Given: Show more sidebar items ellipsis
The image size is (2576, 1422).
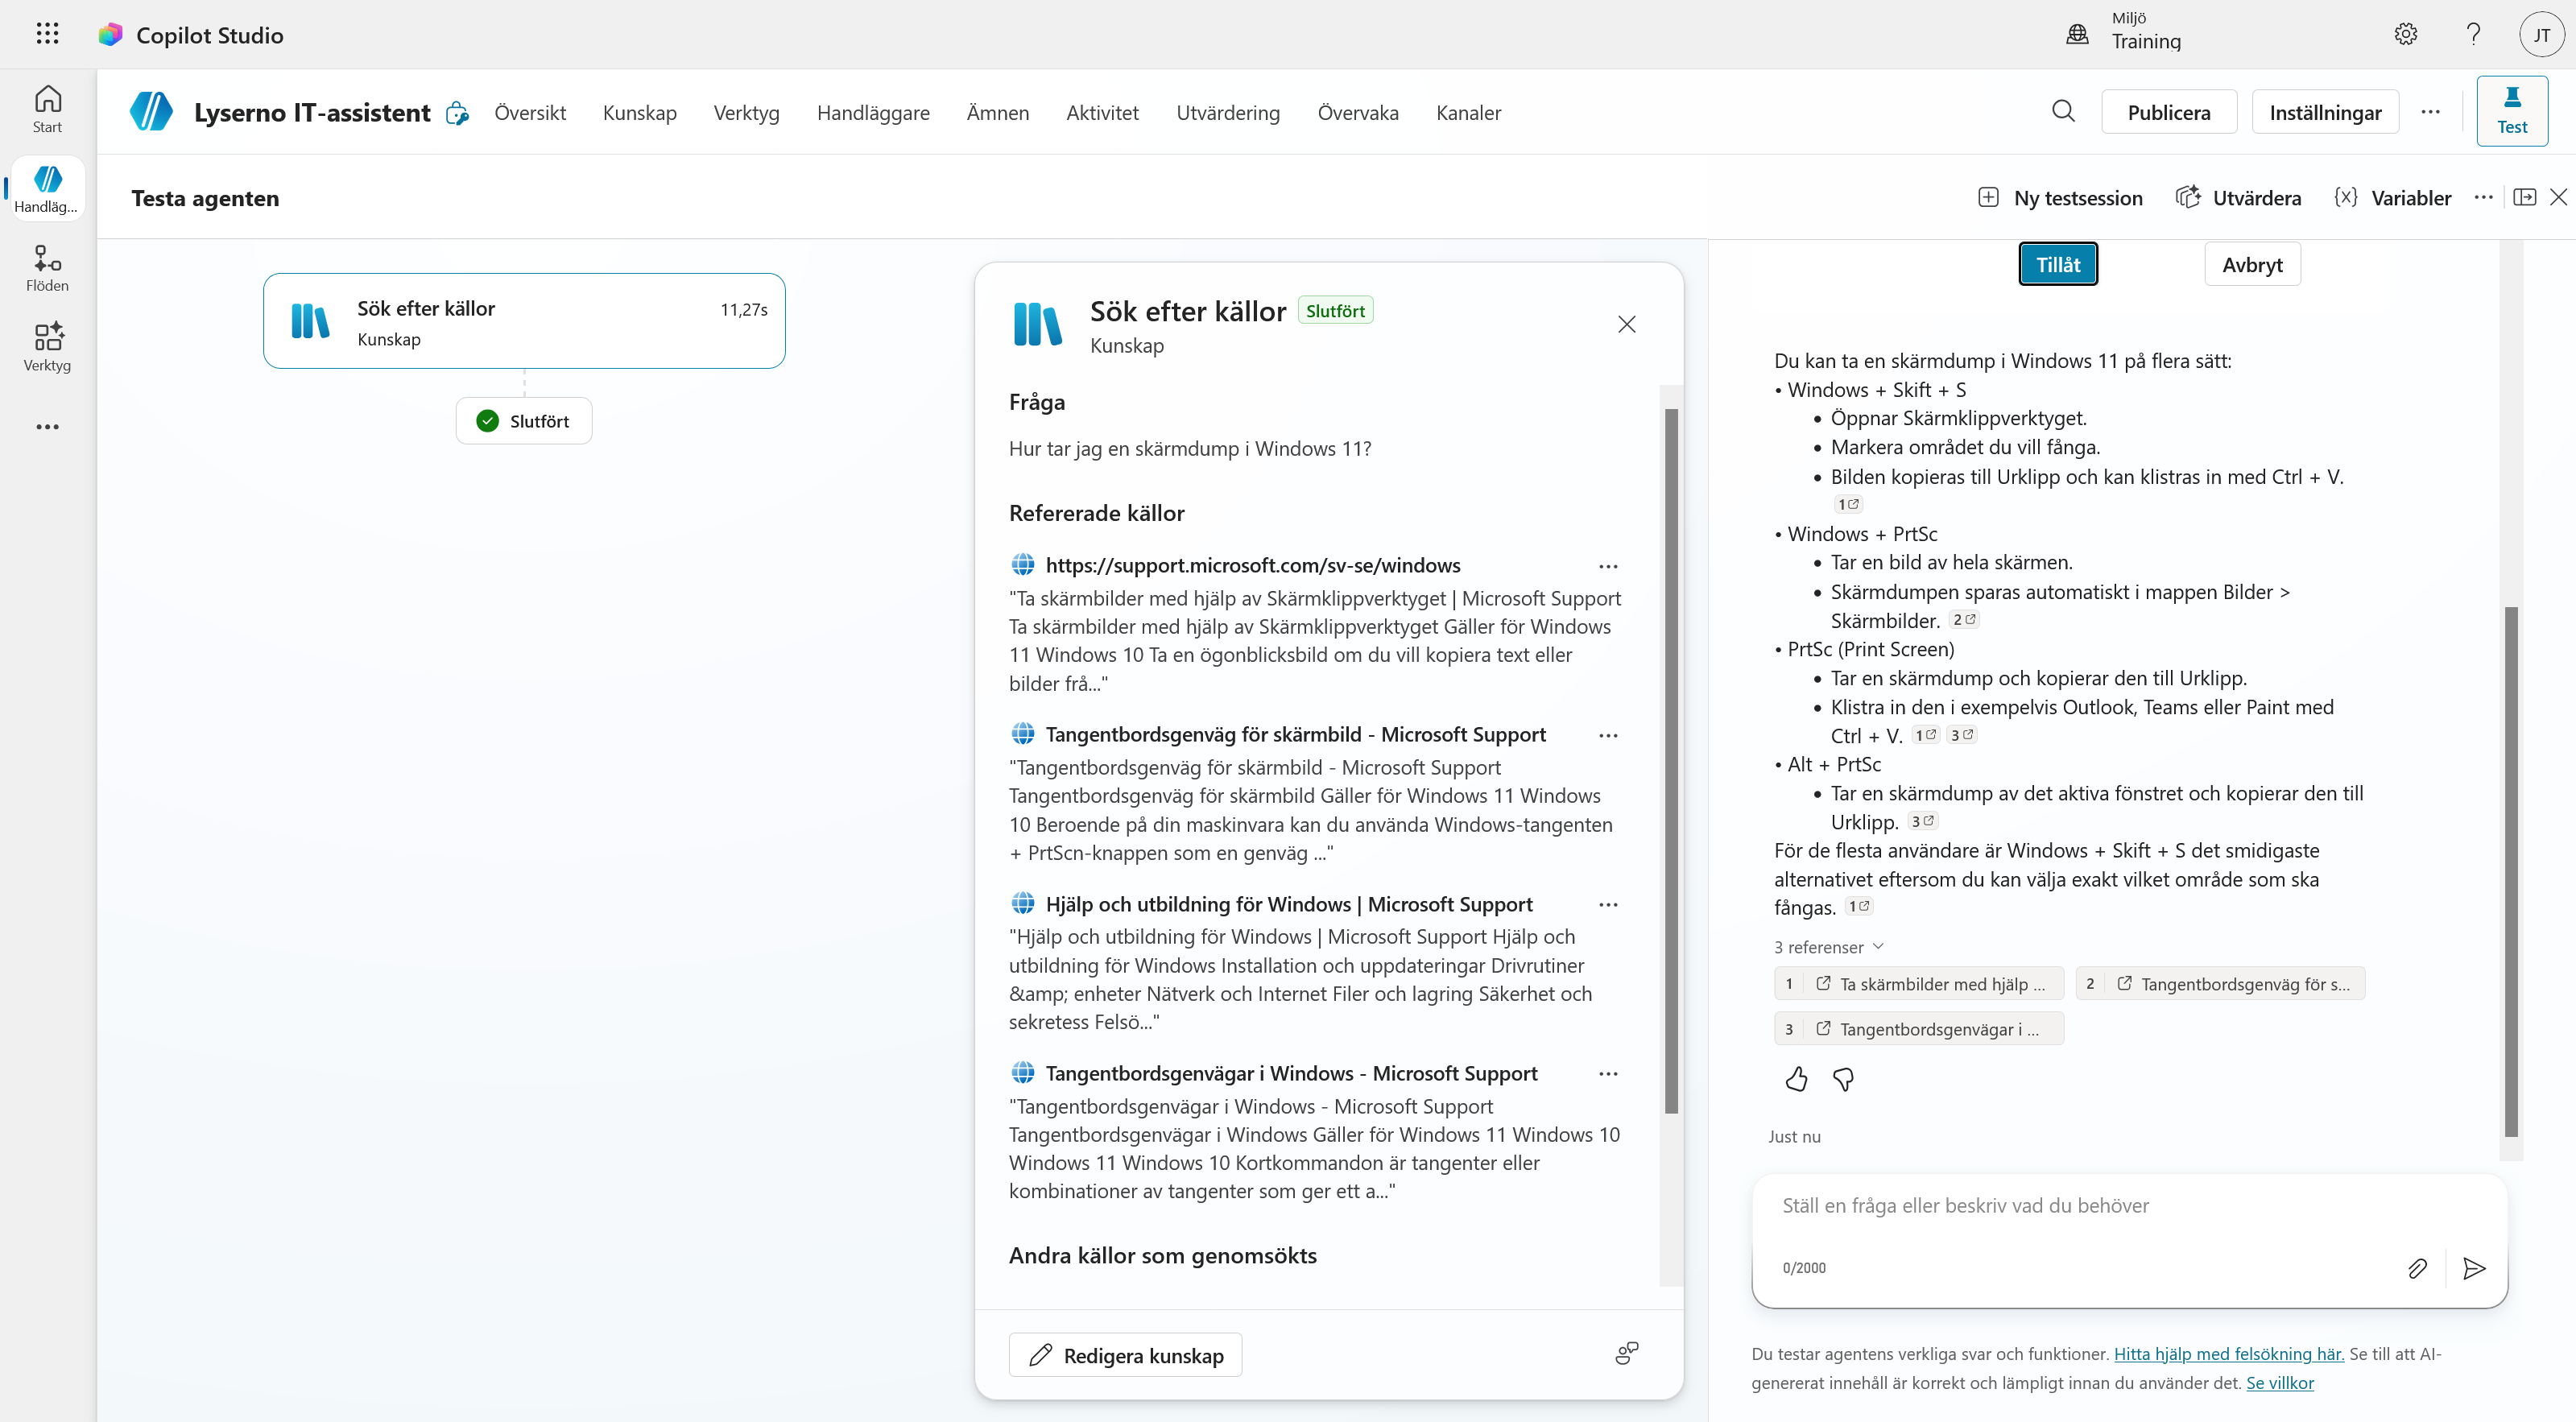Looking at the screenshot, I should coord(47,427).
